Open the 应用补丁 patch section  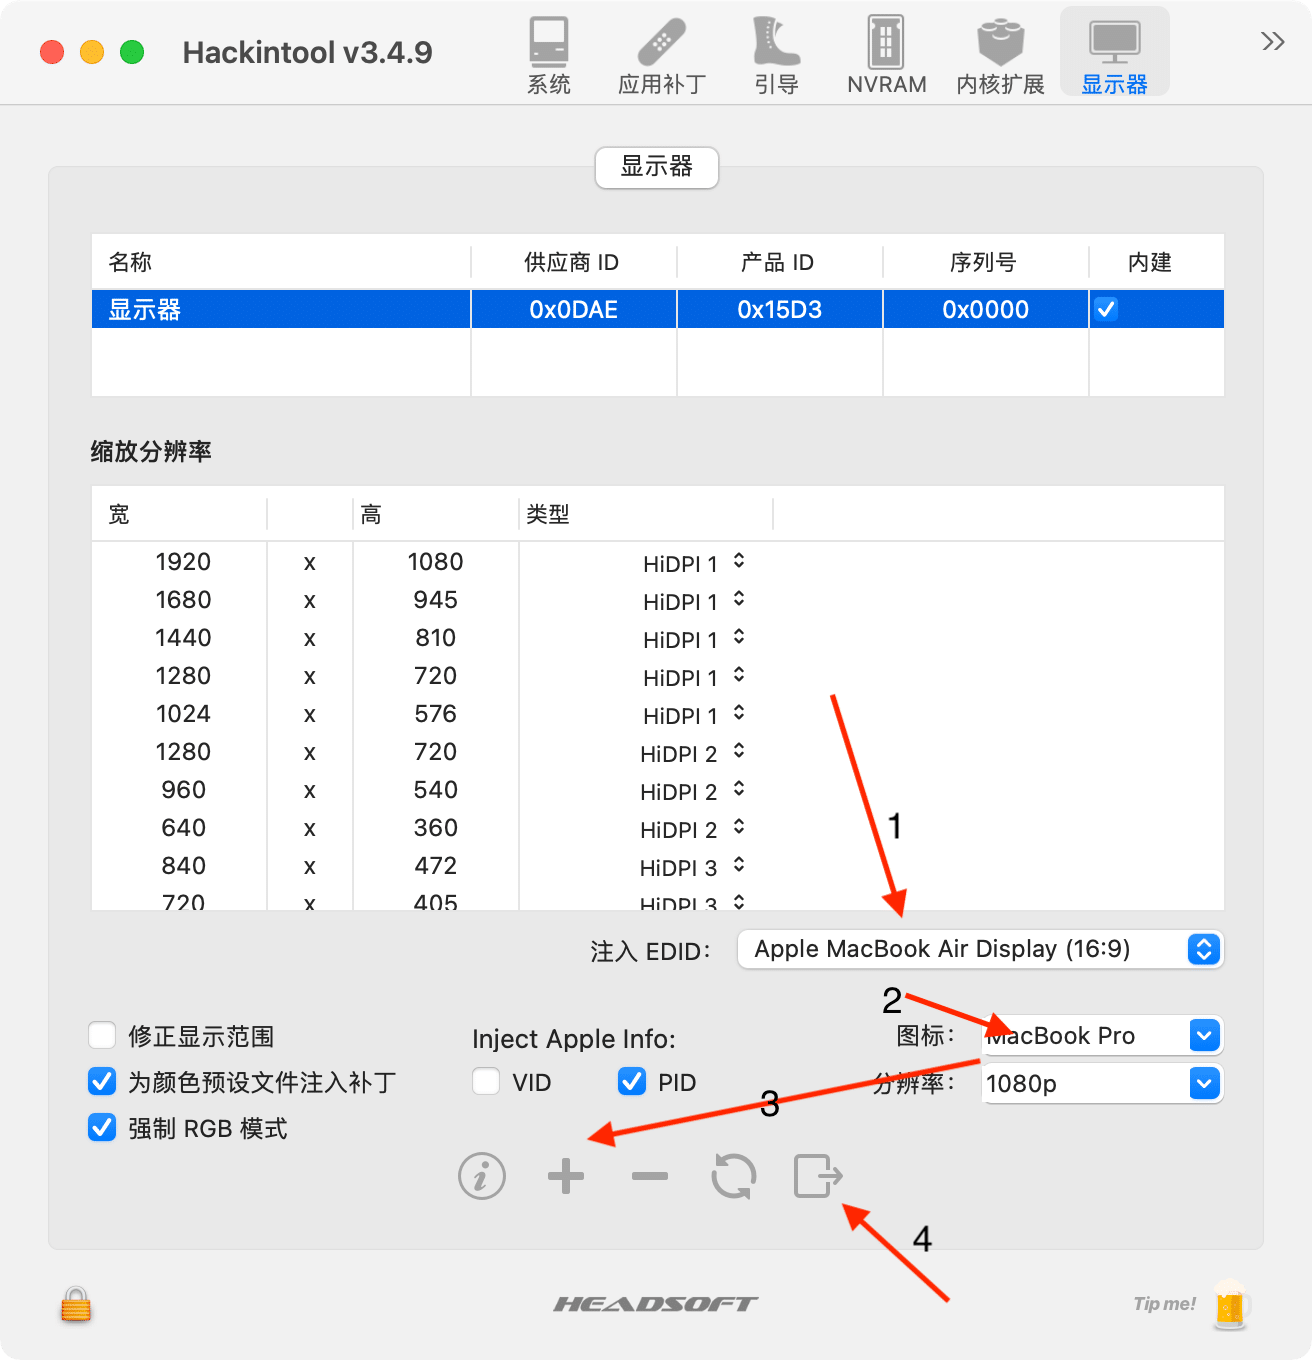661,56
